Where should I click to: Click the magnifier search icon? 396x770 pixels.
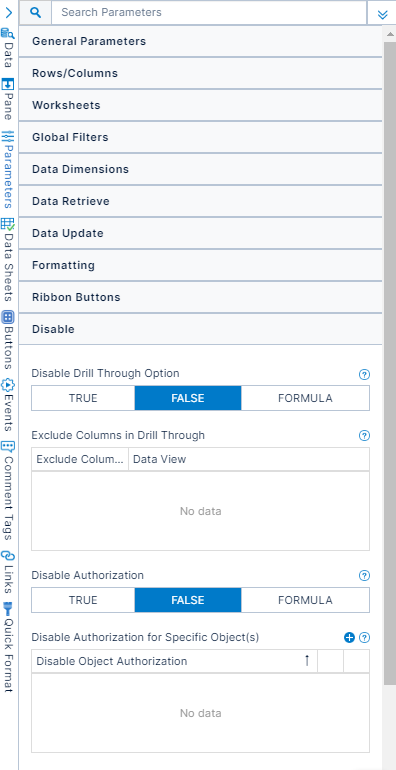[35, 13]
